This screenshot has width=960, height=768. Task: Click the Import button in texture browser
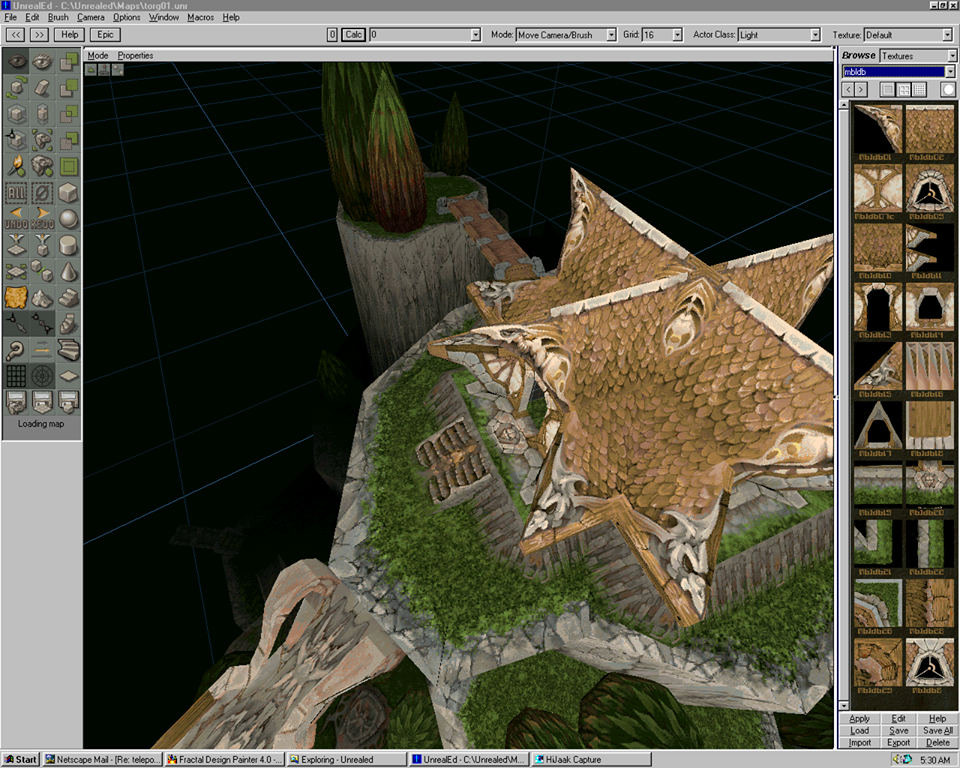tap(860, 743)
